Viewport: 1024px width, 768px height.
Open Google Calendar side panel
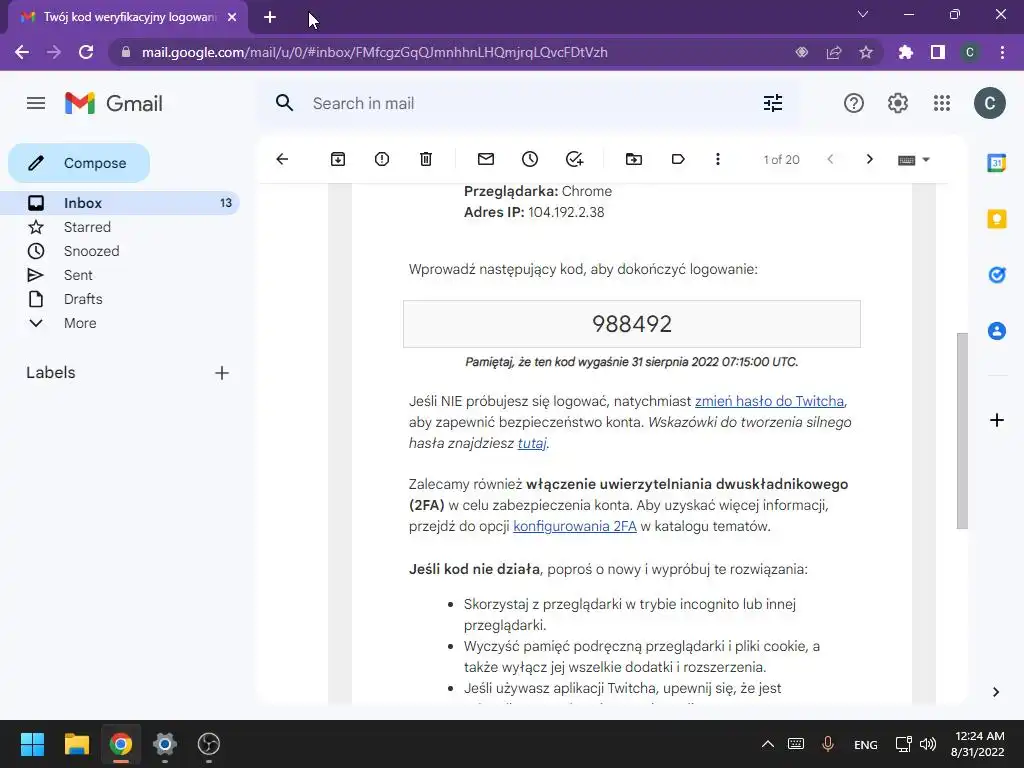997,163
